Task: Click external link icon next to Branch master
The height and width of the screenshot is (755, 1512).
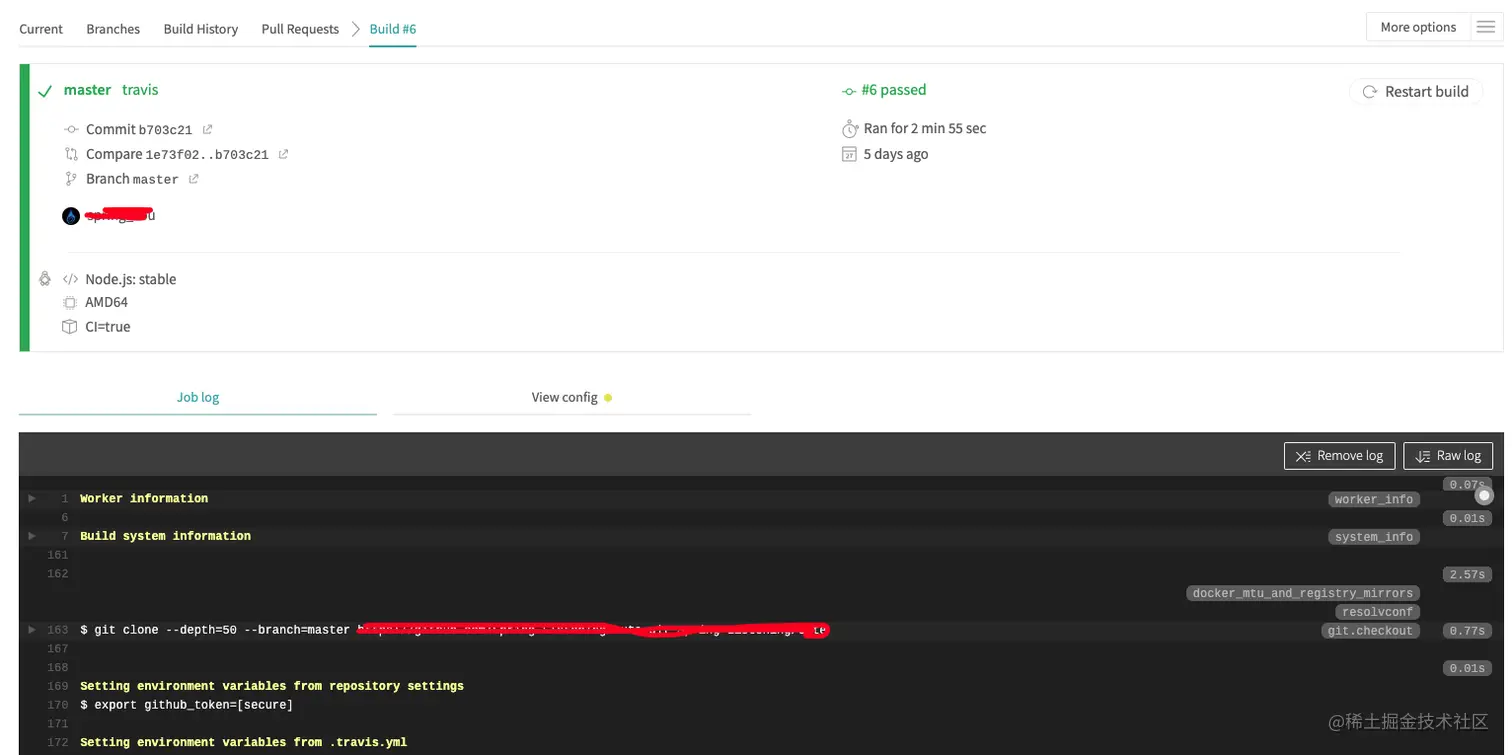Action: coord(193,179)
